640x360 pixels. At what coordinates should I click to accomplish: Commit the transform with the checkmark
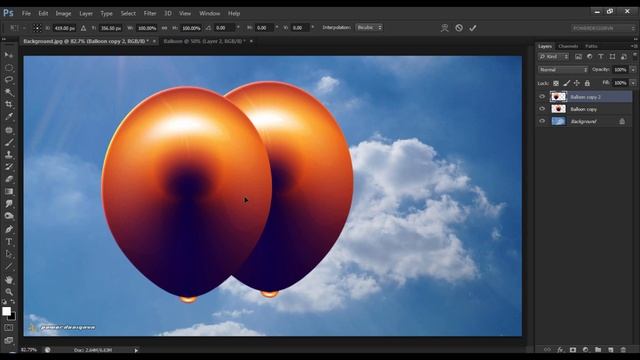pos(473,28)
